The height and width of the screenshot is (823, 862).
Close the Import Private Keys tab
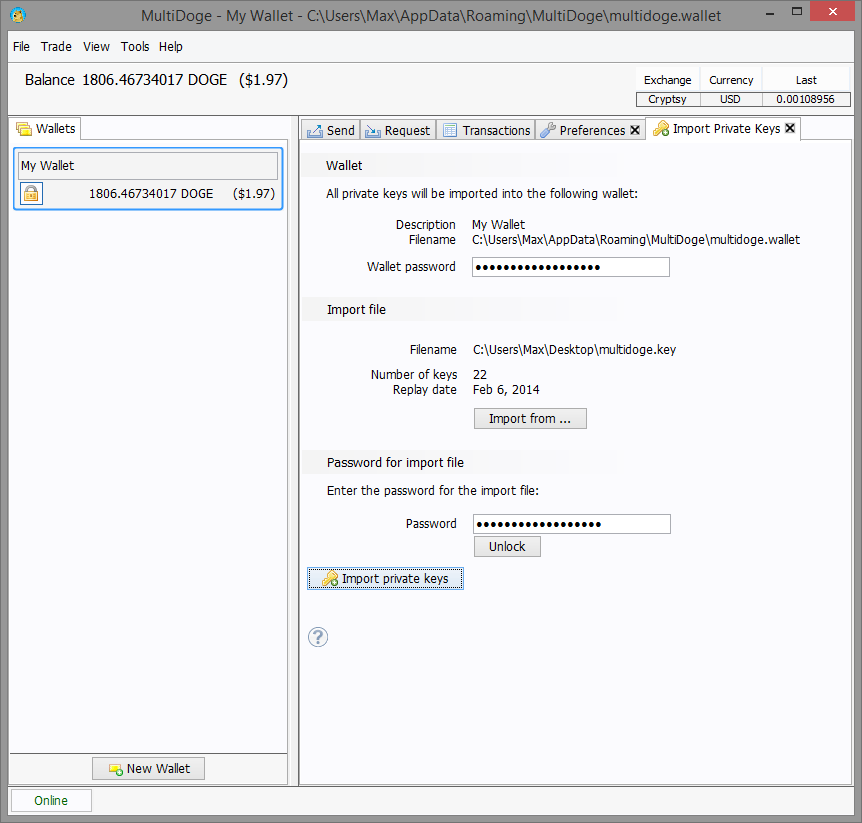(x=790, y=128)
